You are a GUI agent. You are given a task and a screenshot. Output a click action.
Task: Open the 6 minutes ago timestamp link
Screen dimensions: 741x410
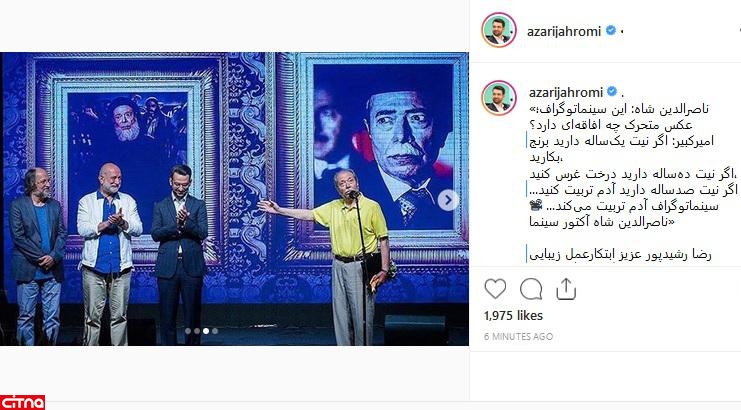pos(518,336)
